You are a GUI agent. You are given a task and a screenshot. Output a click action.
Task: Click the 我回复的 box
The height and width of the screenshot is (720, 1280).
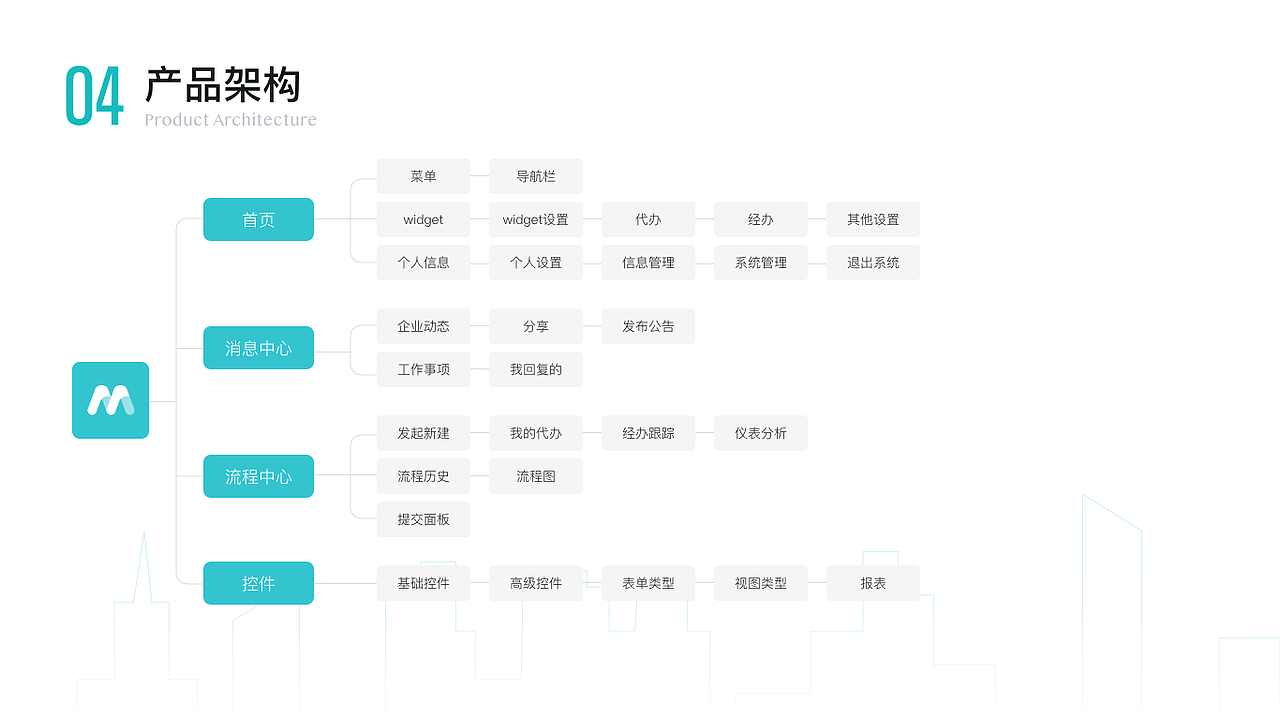click(x=535, y=369)
